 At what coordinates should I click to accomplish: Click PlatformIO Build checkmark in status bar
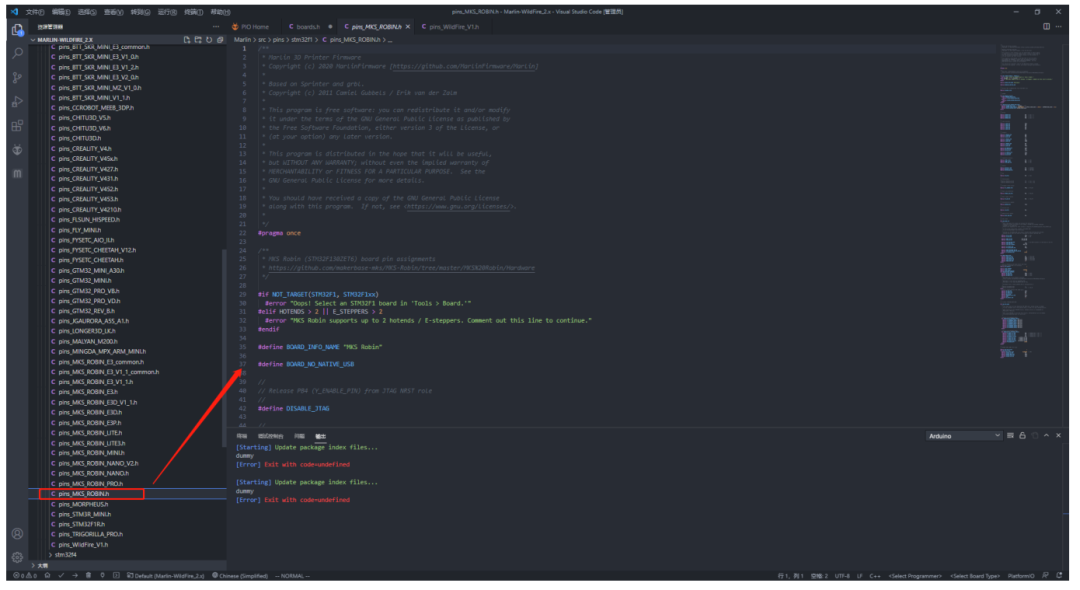click(x=61, y=576)
